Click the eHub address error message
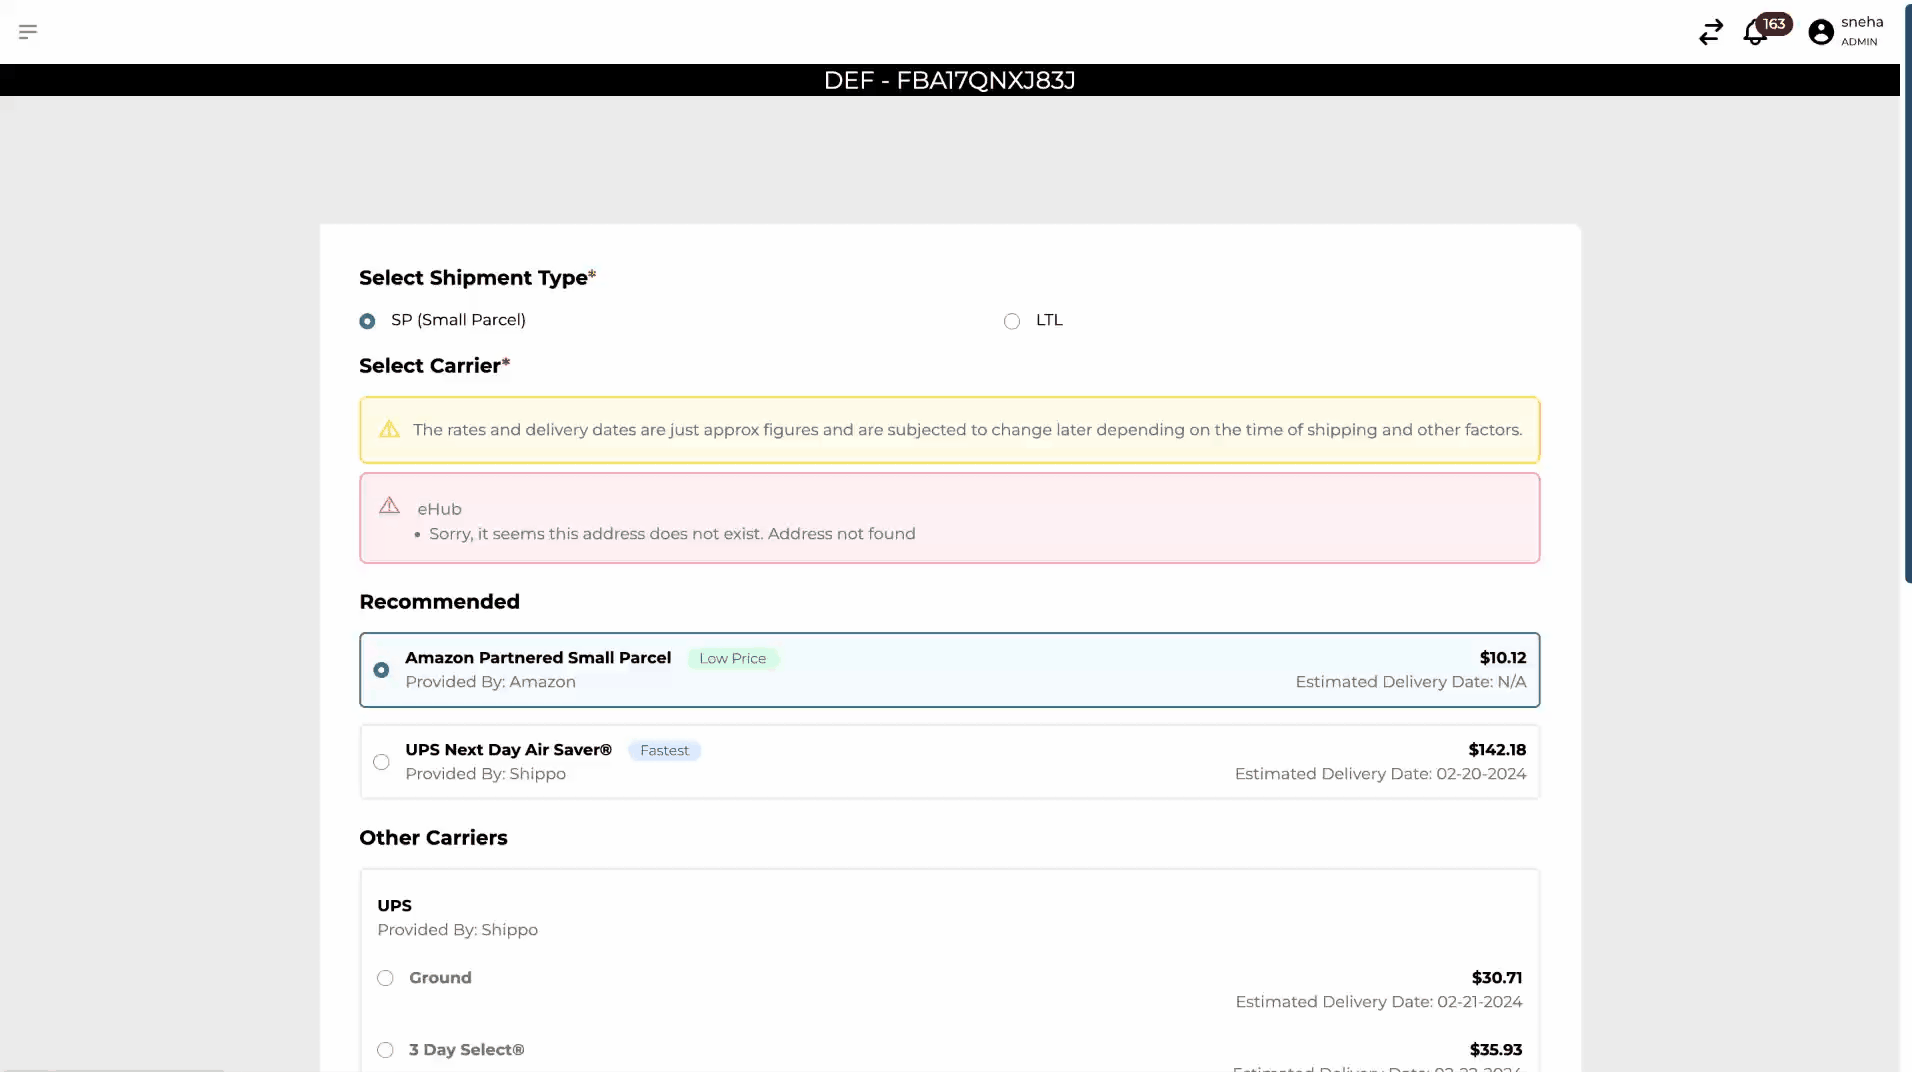 [672, 534]
